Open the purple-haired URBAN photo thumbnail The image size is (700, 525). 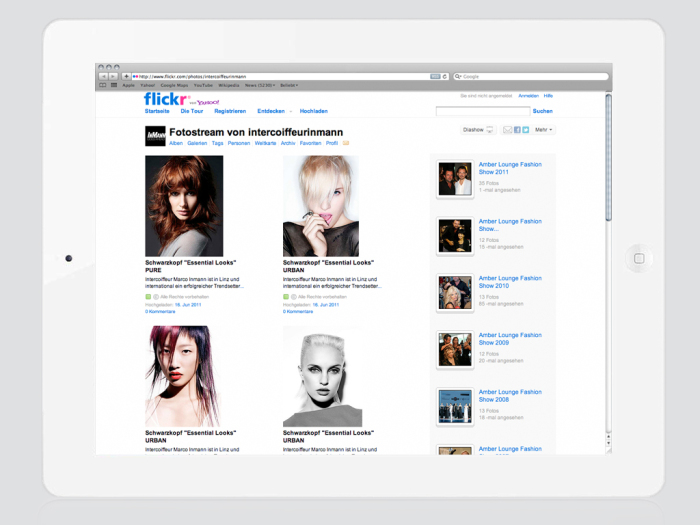click(x=183, y=376)
